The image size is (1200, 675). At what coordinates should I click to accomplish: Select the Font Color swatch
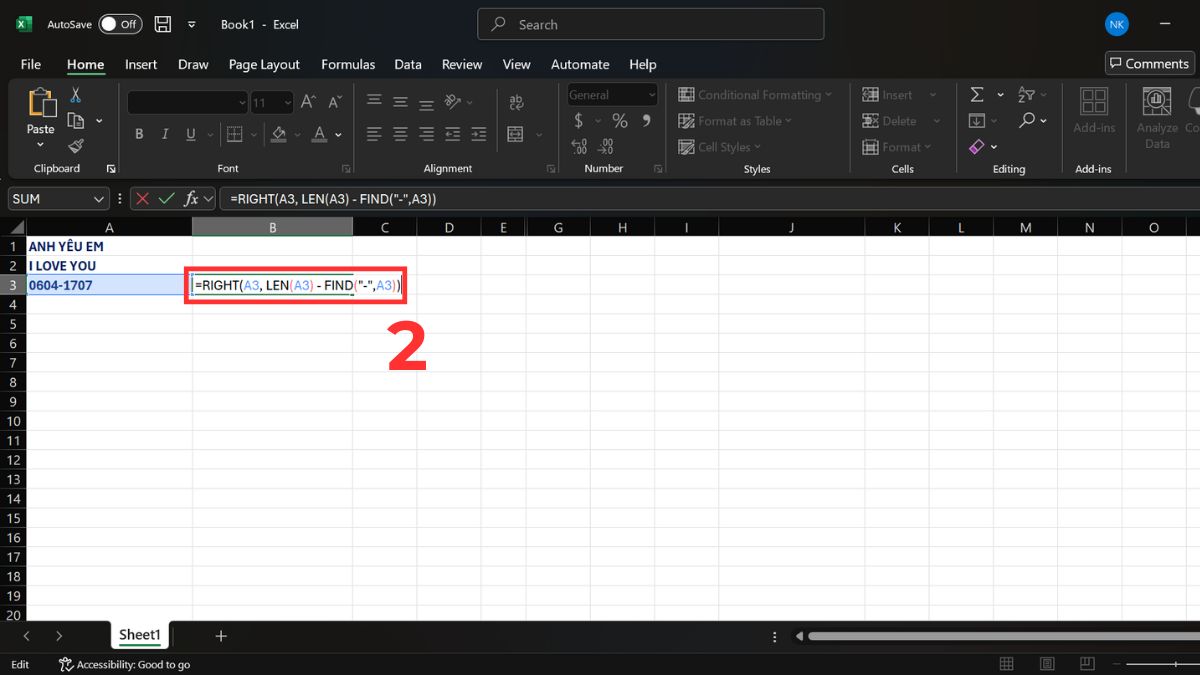(318, 134)
